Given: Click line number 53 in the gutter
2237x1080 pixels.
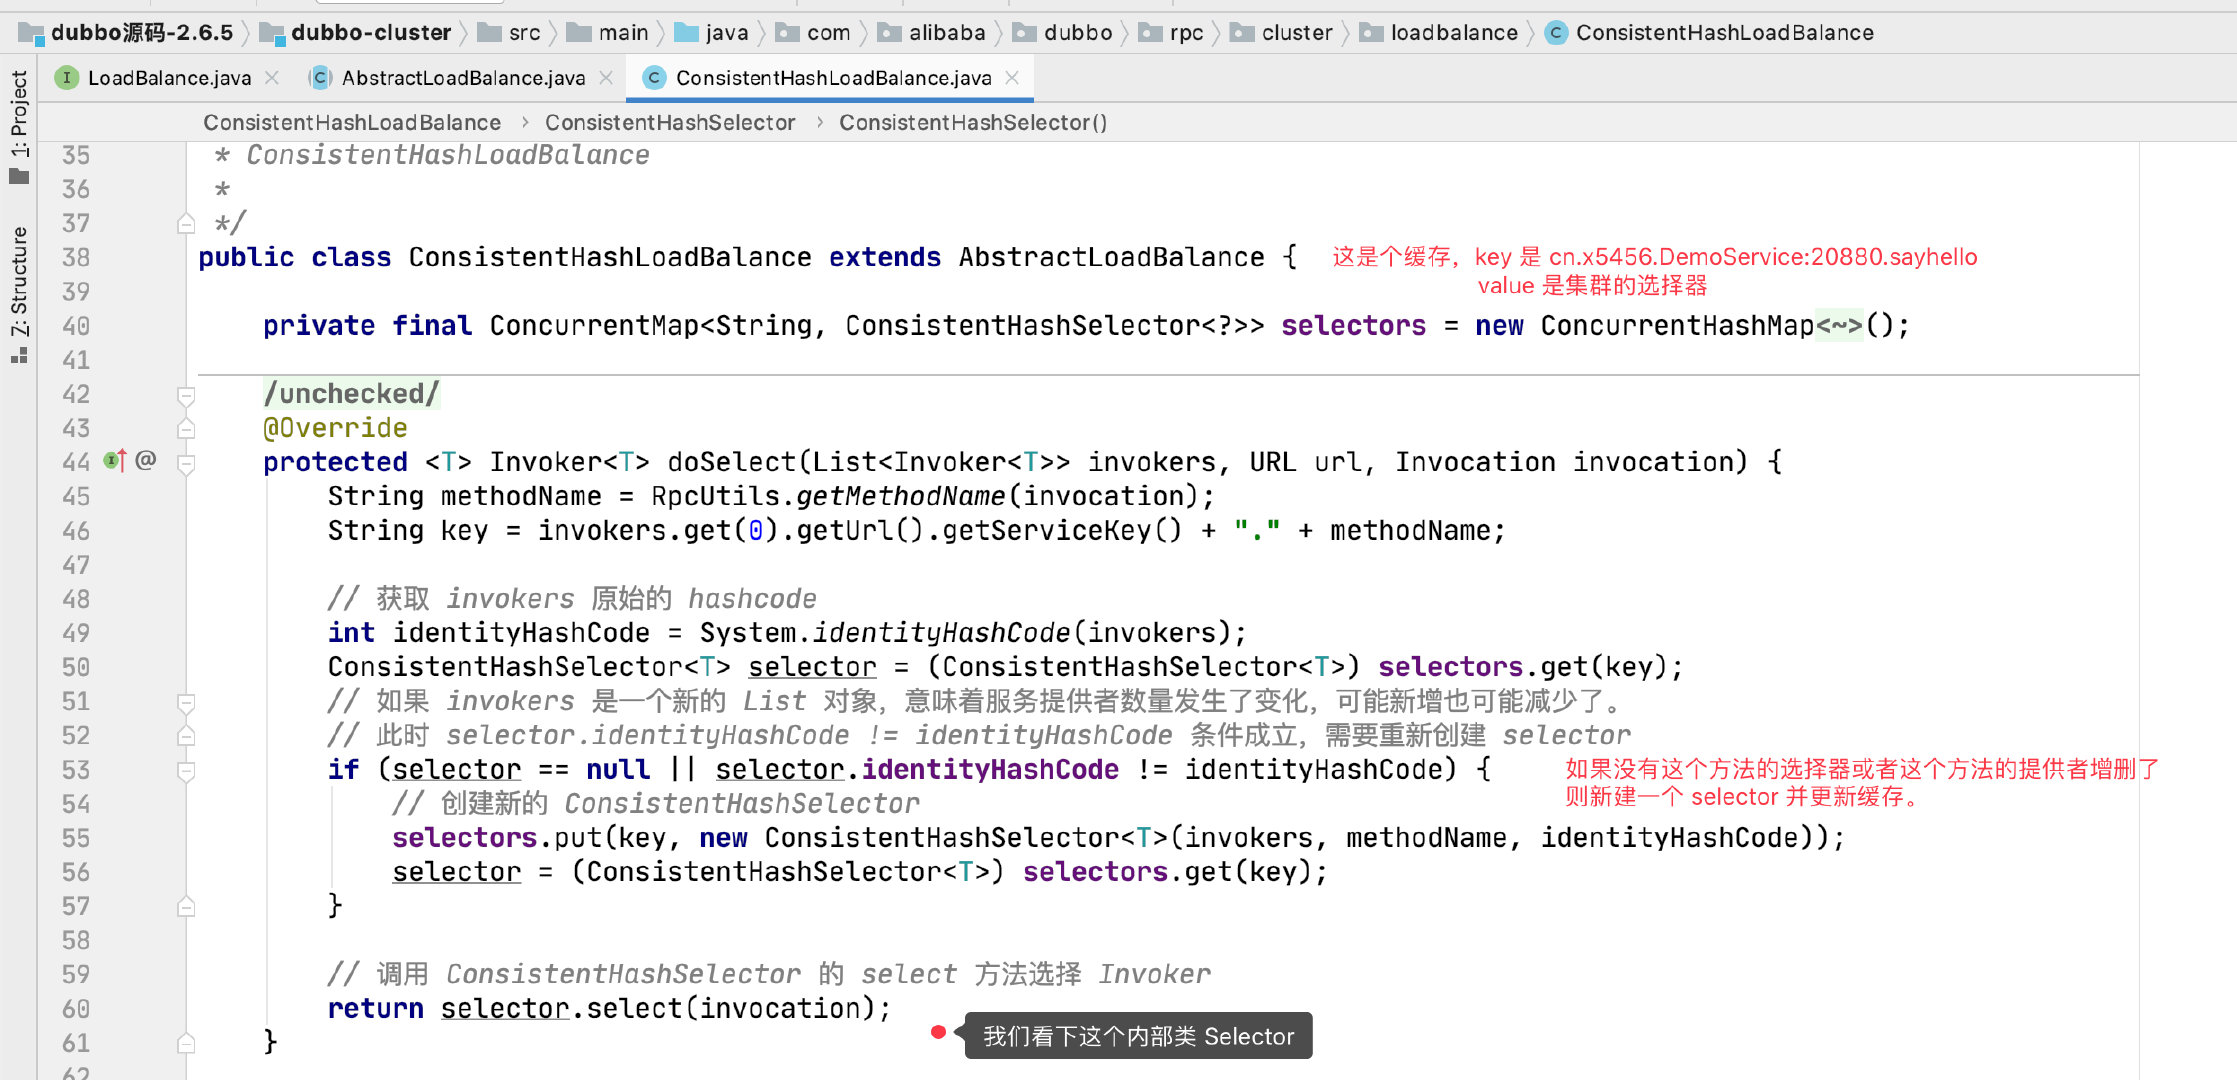Looking at the screenshot, I should [76, 770].
